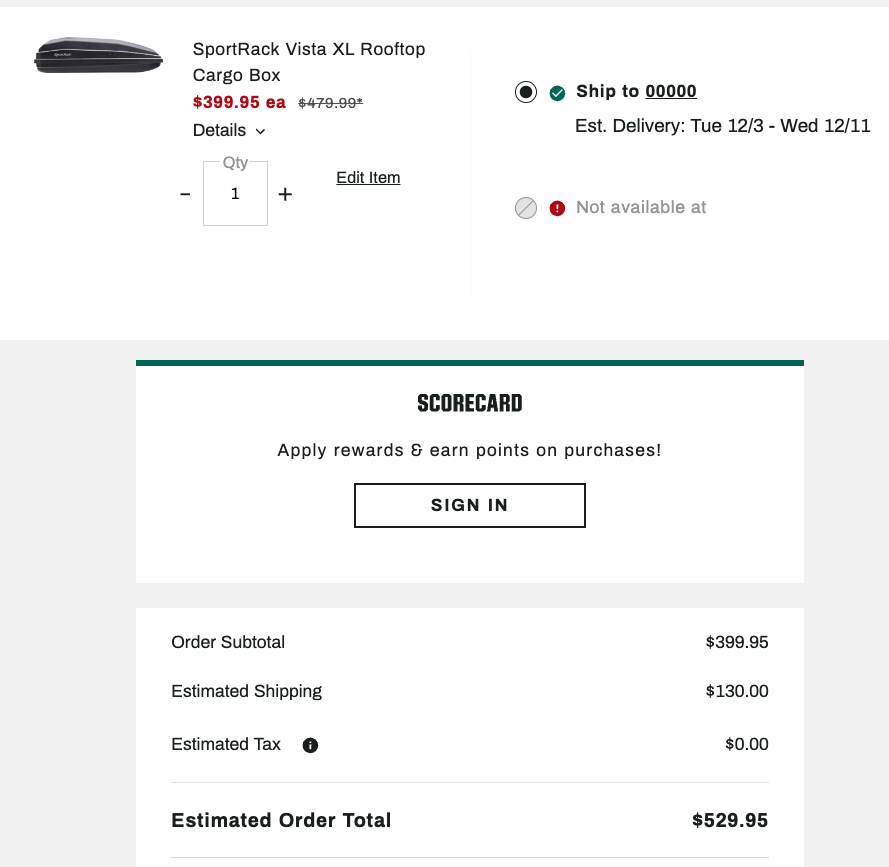Open the SportRack Vista XL product title
This screenshot has width=889, height=867.
pyautogui.click(x=309, y=62)
